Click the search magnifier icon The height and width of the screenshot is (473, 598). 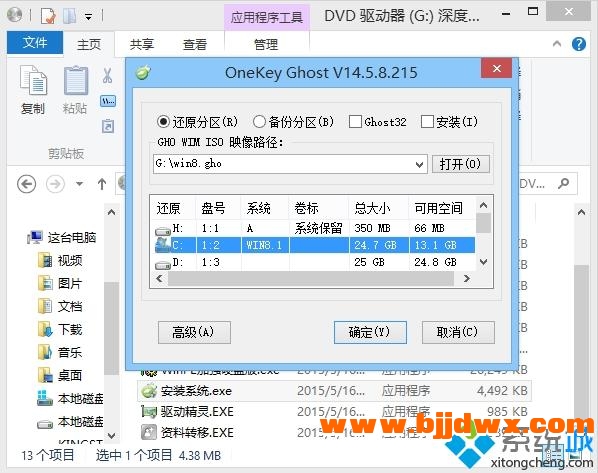point(564,183)
